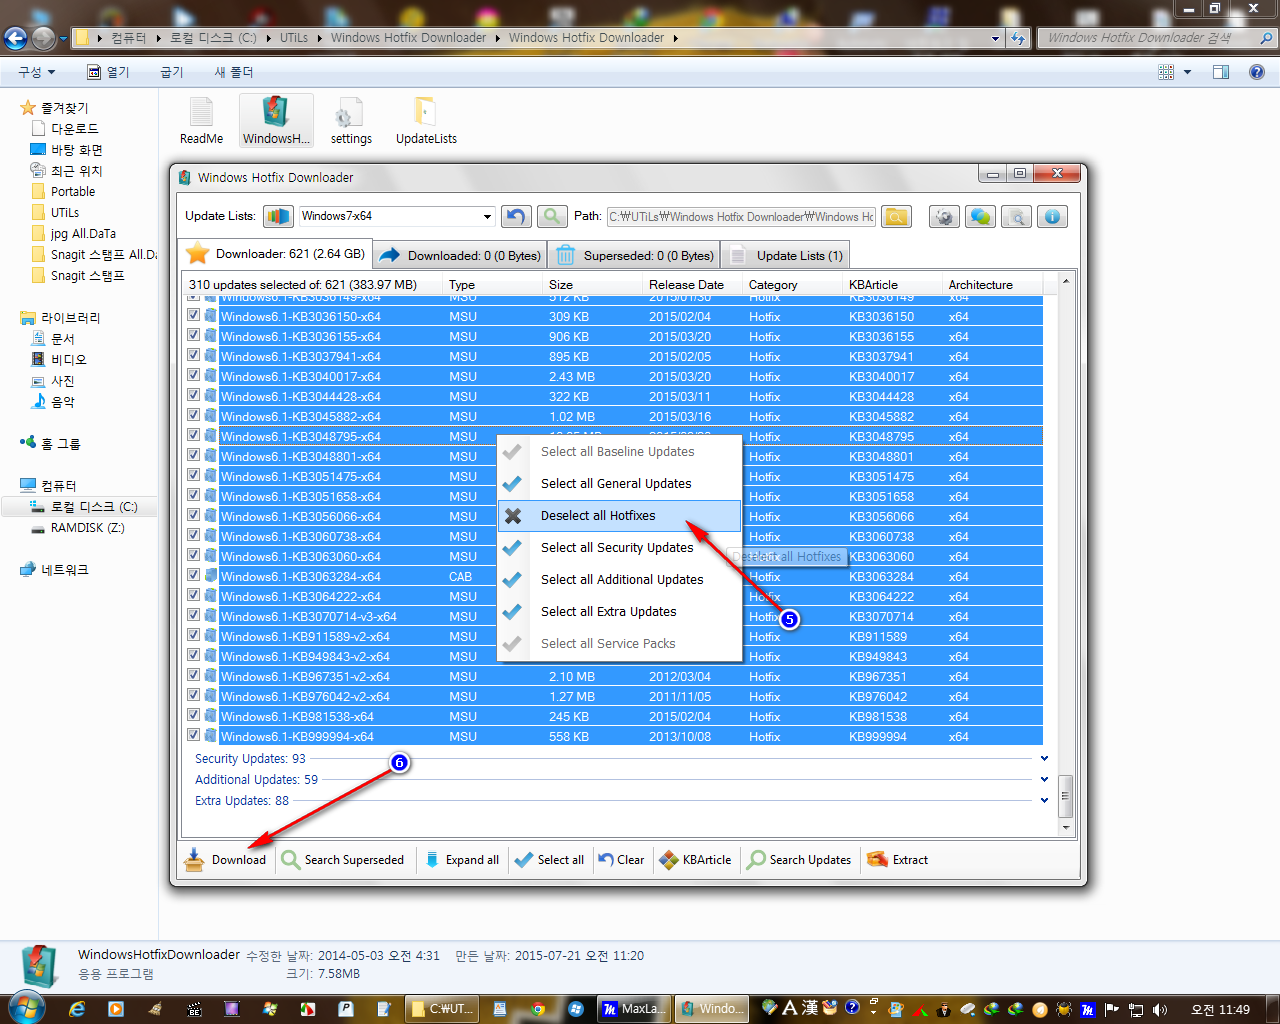Toggle checkbox for Windows6.1-KB3051475-x64
Screen dimensions: 1280x1024
pos(194,475)
